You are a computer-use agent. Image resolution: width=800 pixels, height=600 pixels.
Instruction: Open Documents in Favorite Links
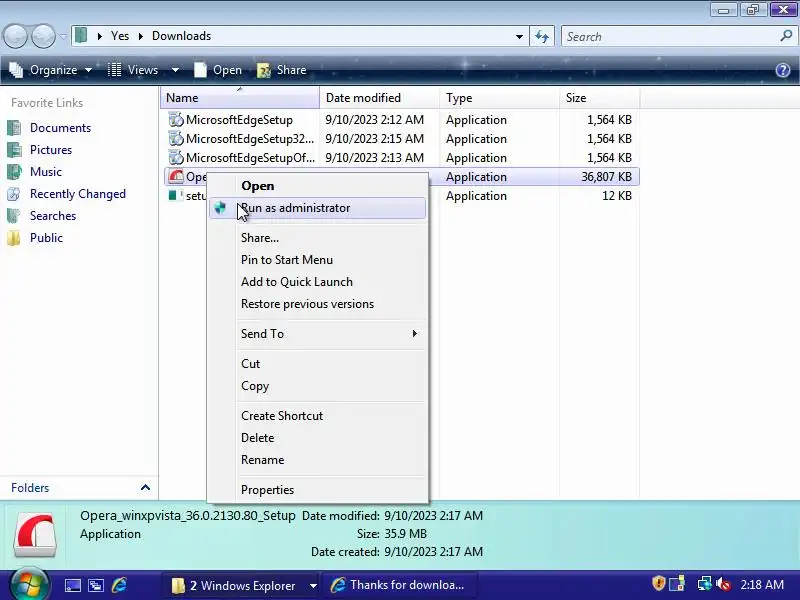60,128
